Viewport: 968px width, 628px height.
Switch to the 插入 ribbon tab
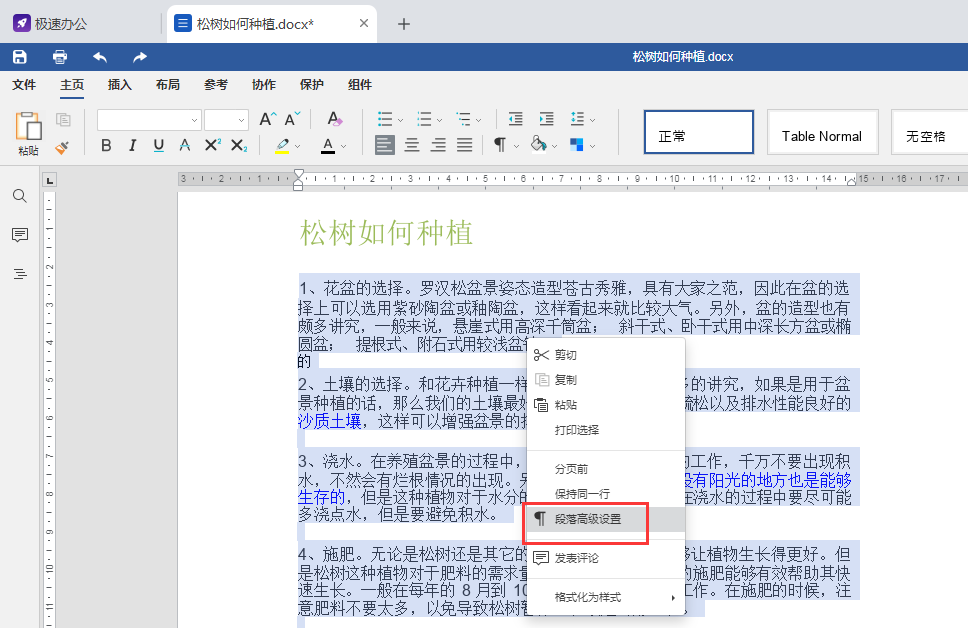pos(120,85)
